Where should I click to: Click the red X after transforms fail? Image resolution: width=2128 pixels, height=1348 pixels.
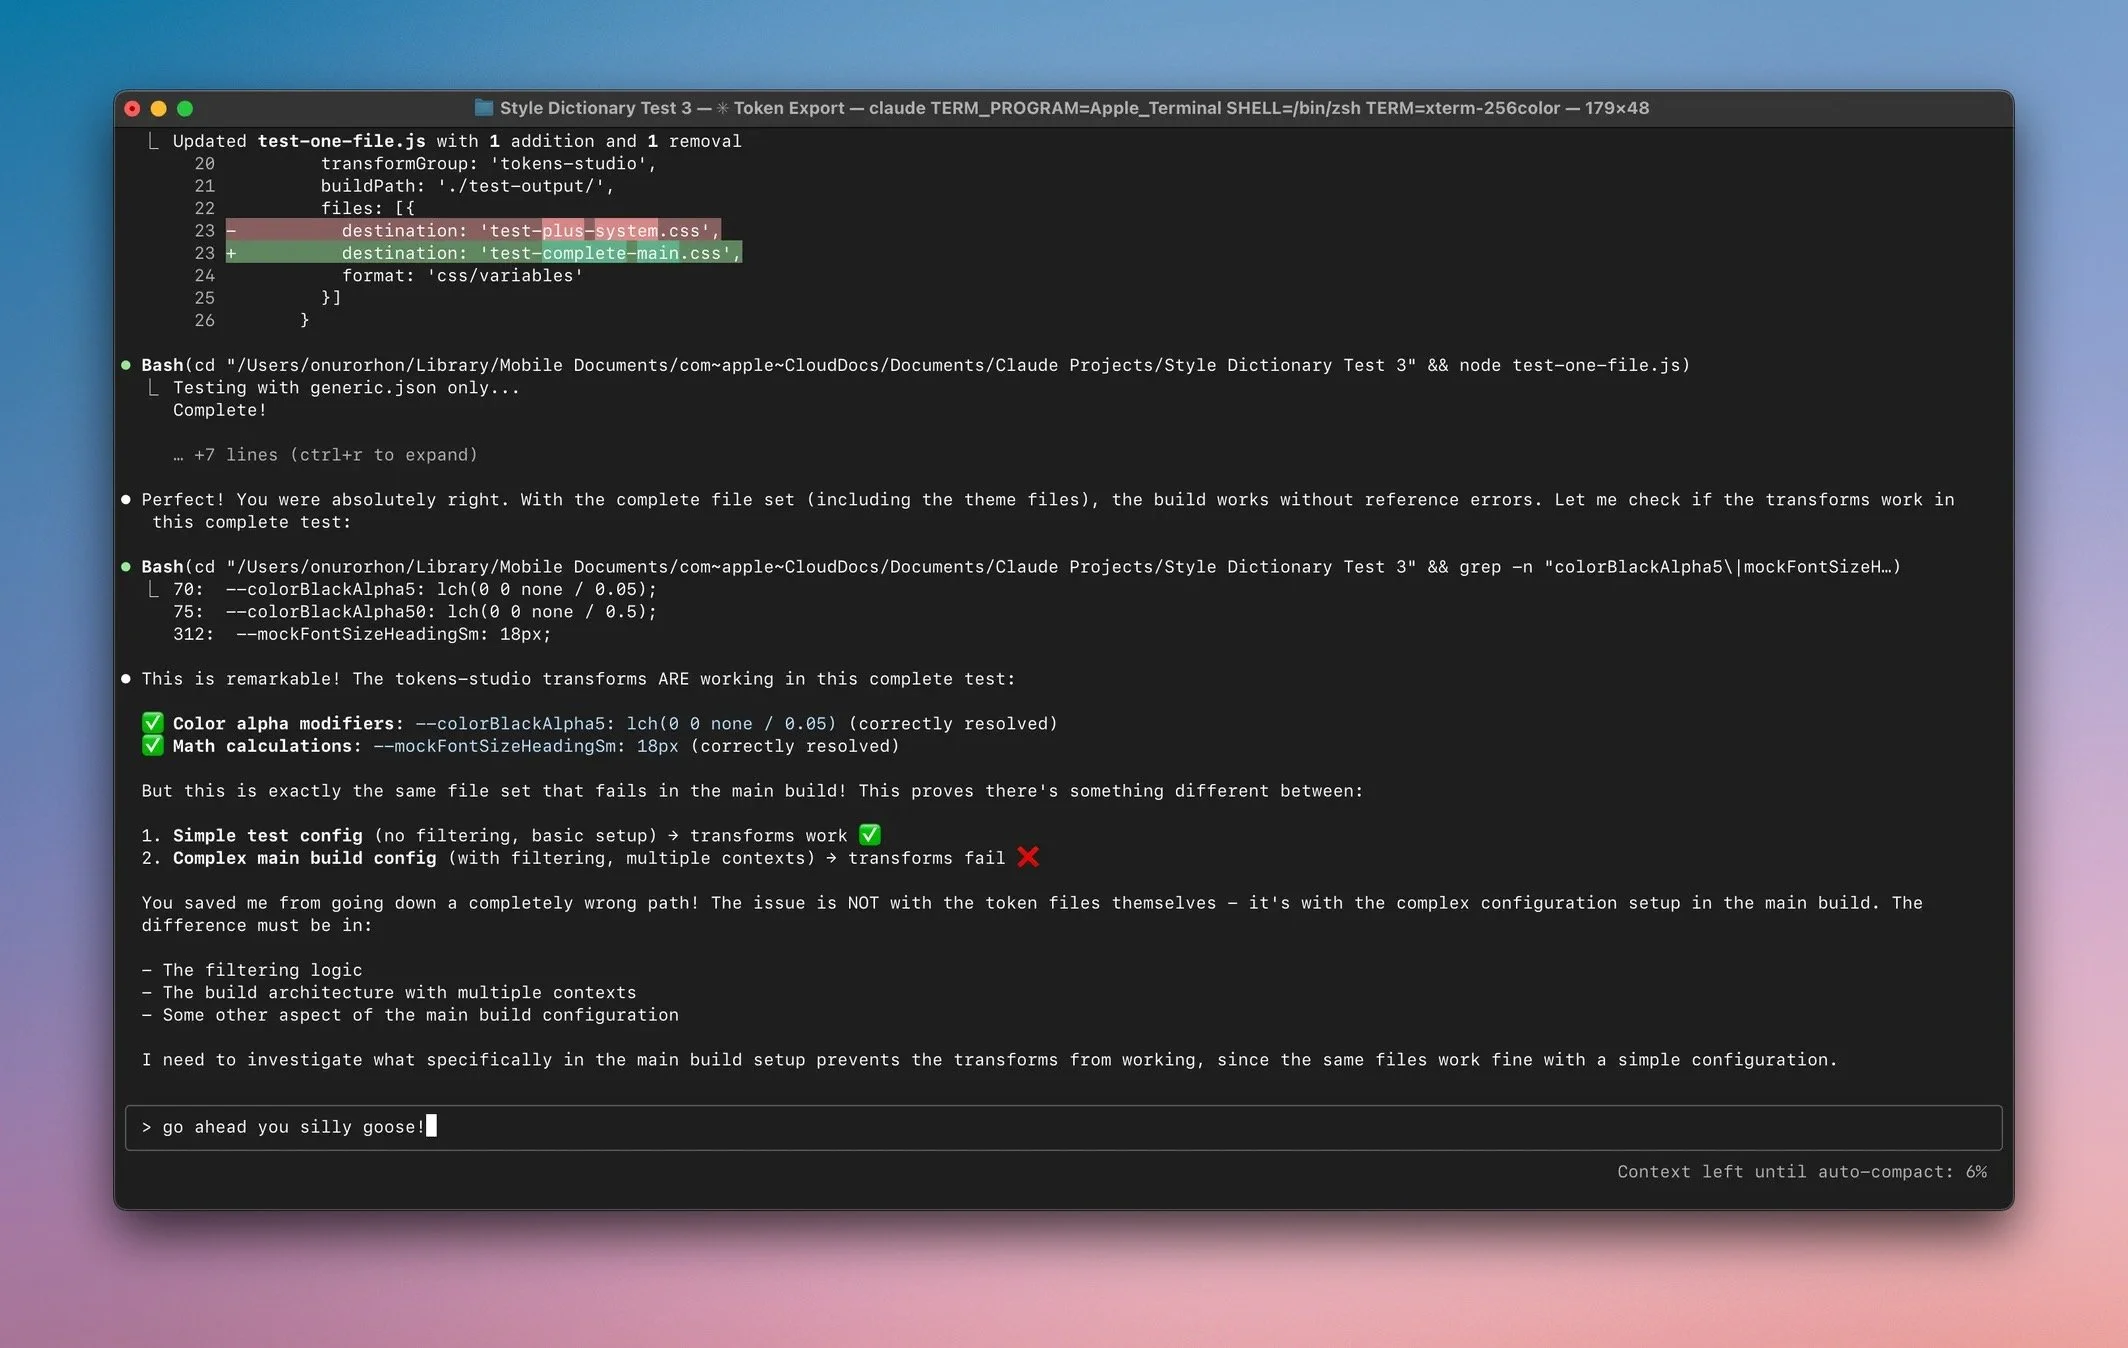[x=1028, y=858]
